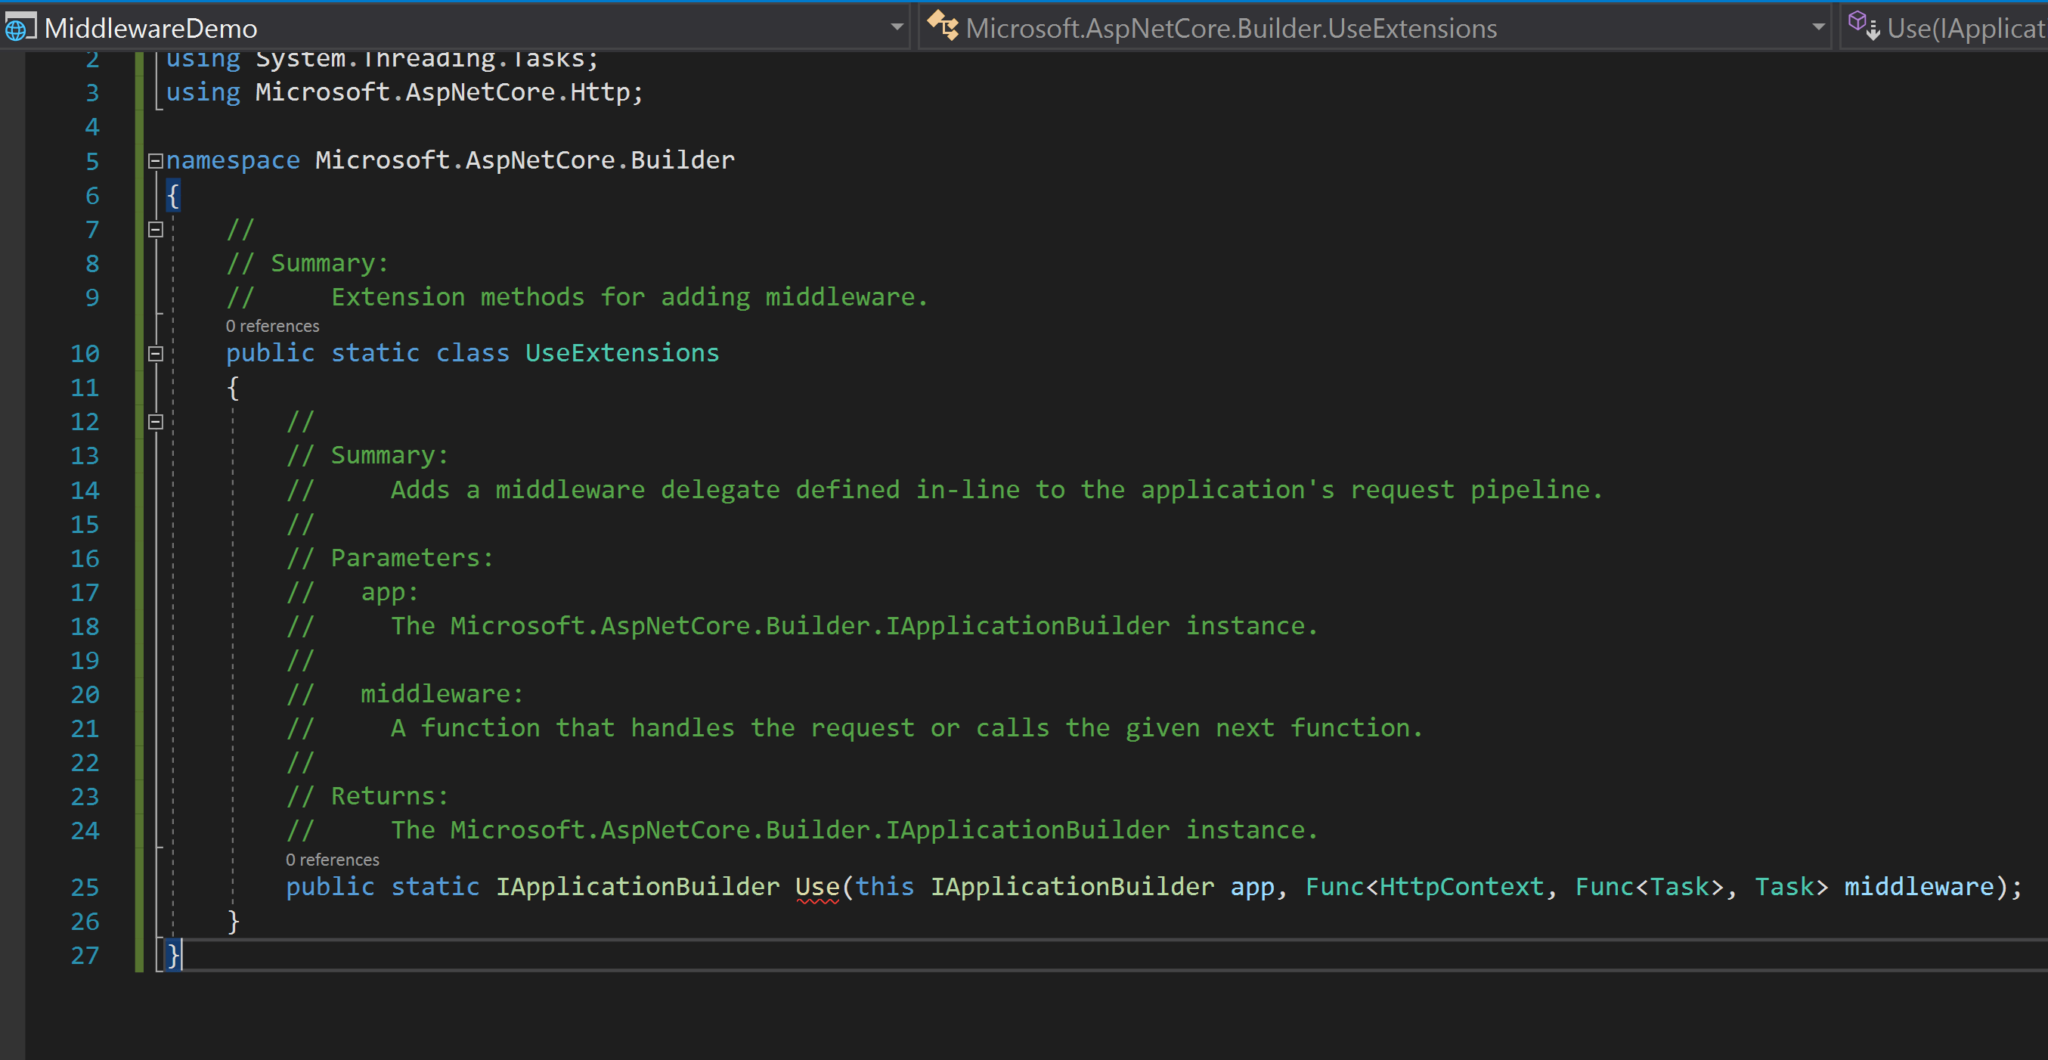
Task: Collapse the Summary comment block on line 12
Action: pos(155,421)
